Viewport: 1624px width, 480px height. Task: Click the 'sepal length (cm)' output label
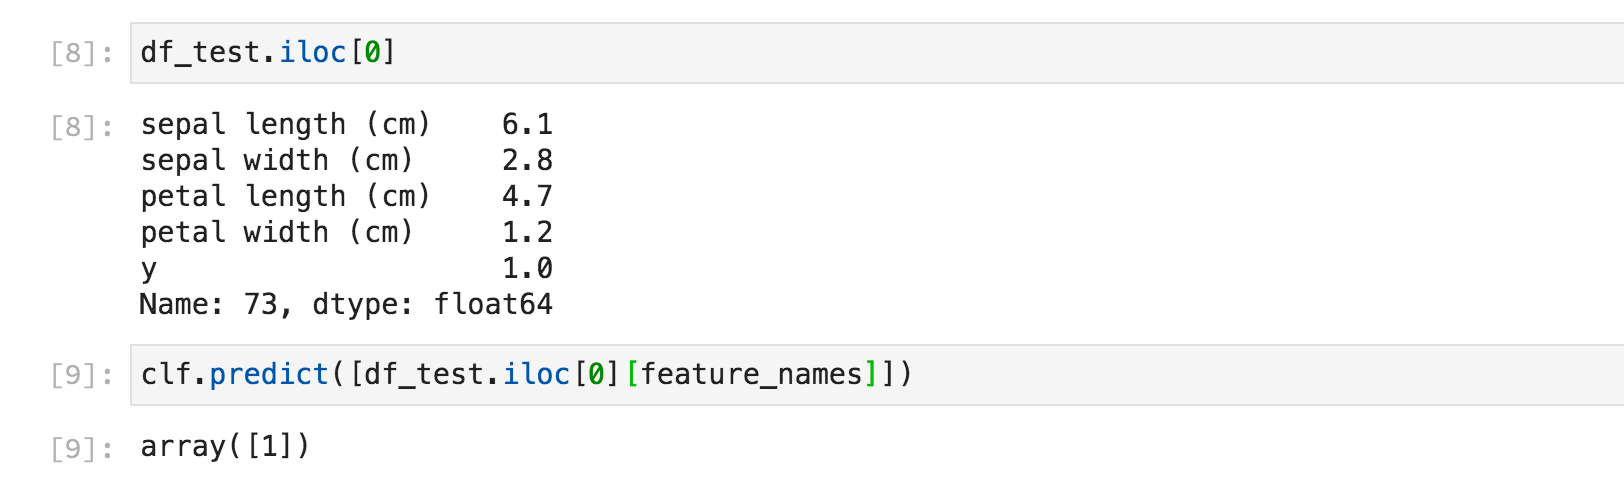285,124
